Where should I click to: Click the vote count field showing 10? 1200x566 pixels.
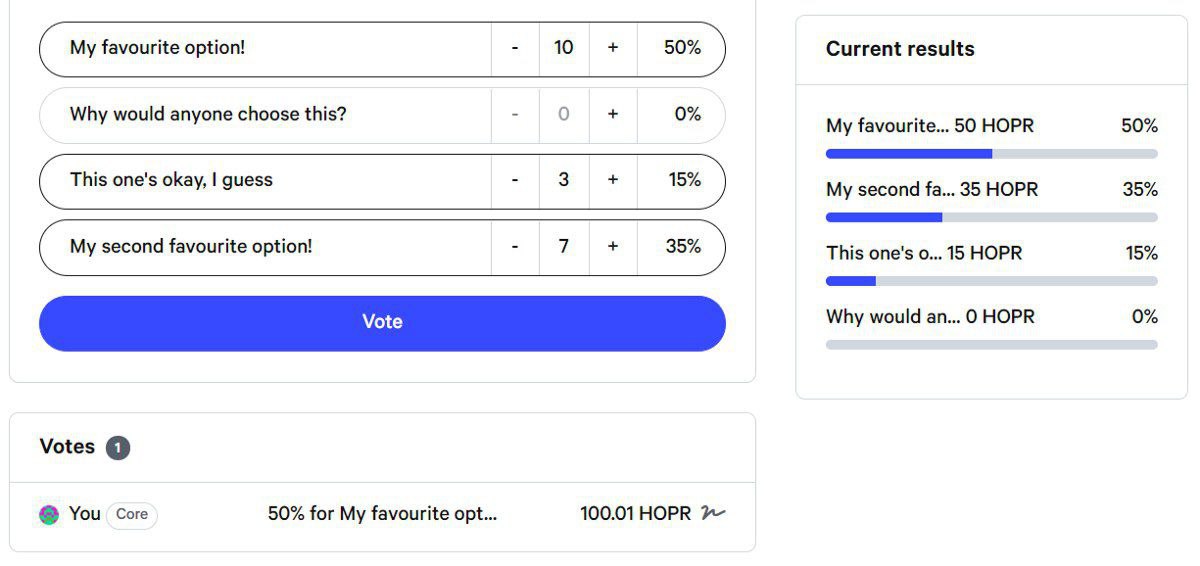[x=564, y=48]
